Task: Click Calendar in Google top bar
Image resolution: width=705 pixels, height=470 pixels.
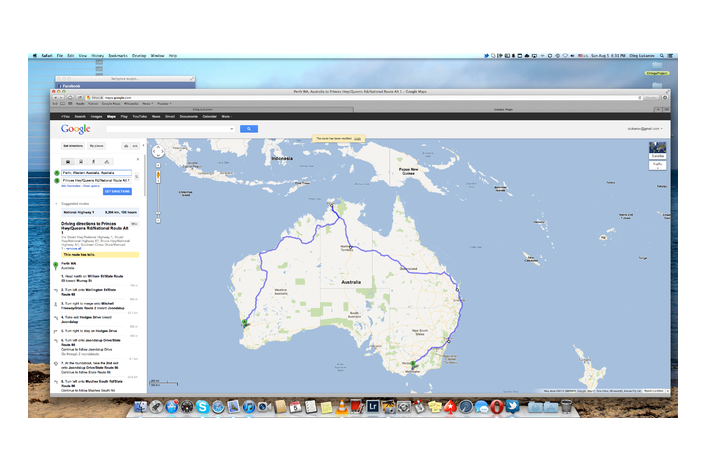Action: [x=210, y=116]
